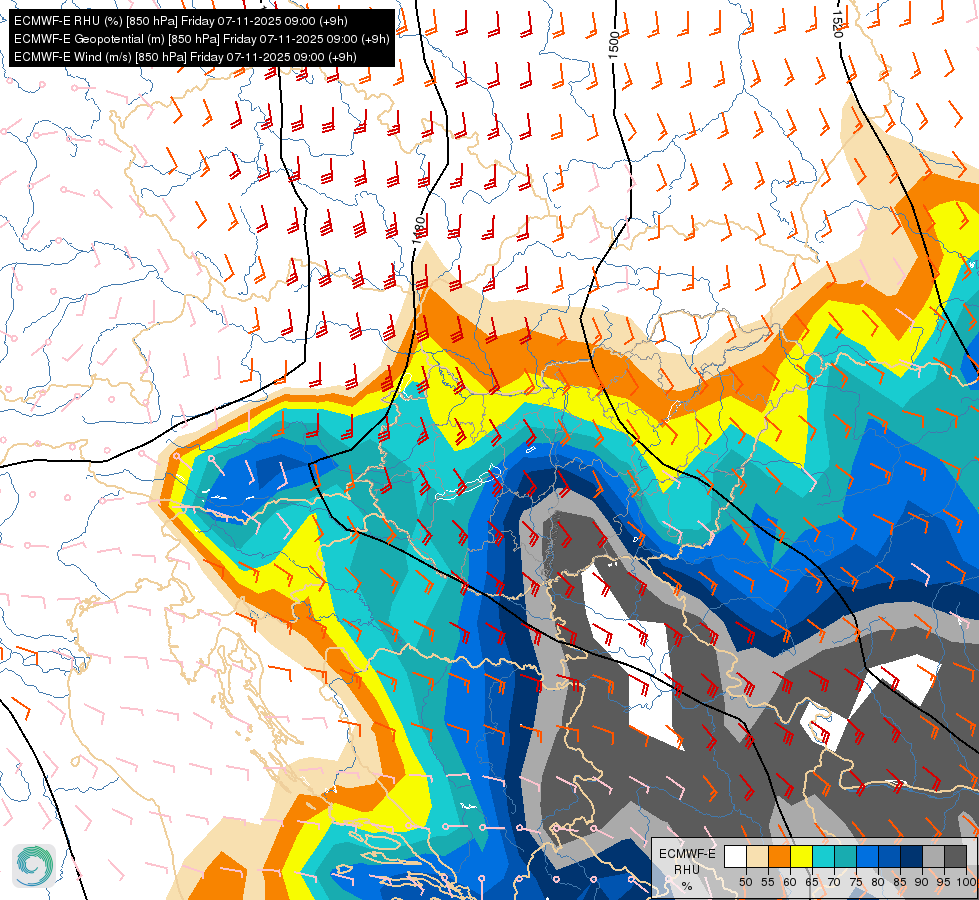Viewport: 979px width, 900px height.
Task: Click the legend value 60
Action: [x=790, y=882]
